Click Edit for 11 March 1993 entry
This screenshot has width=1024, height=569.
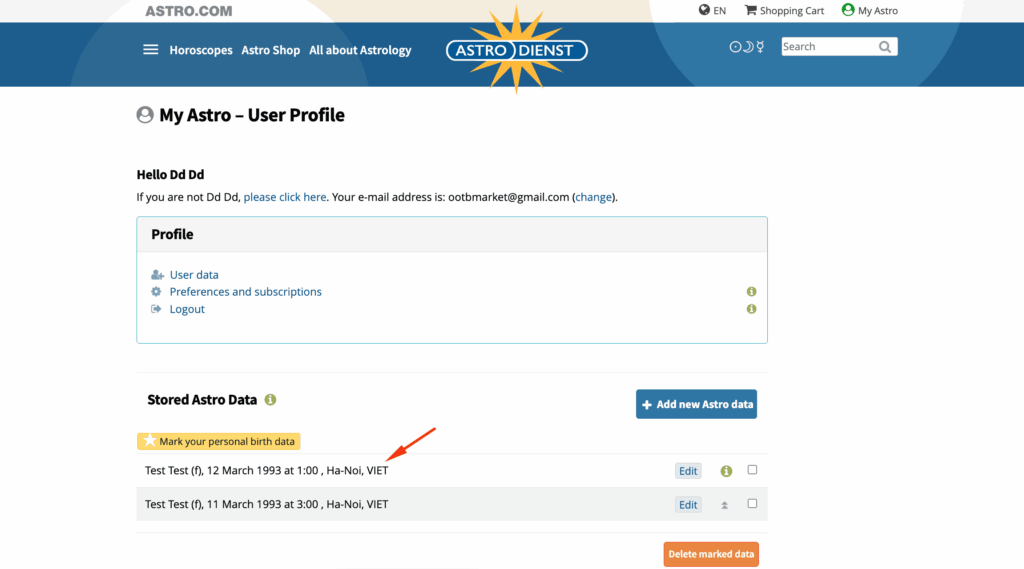(x=688, y=505)
